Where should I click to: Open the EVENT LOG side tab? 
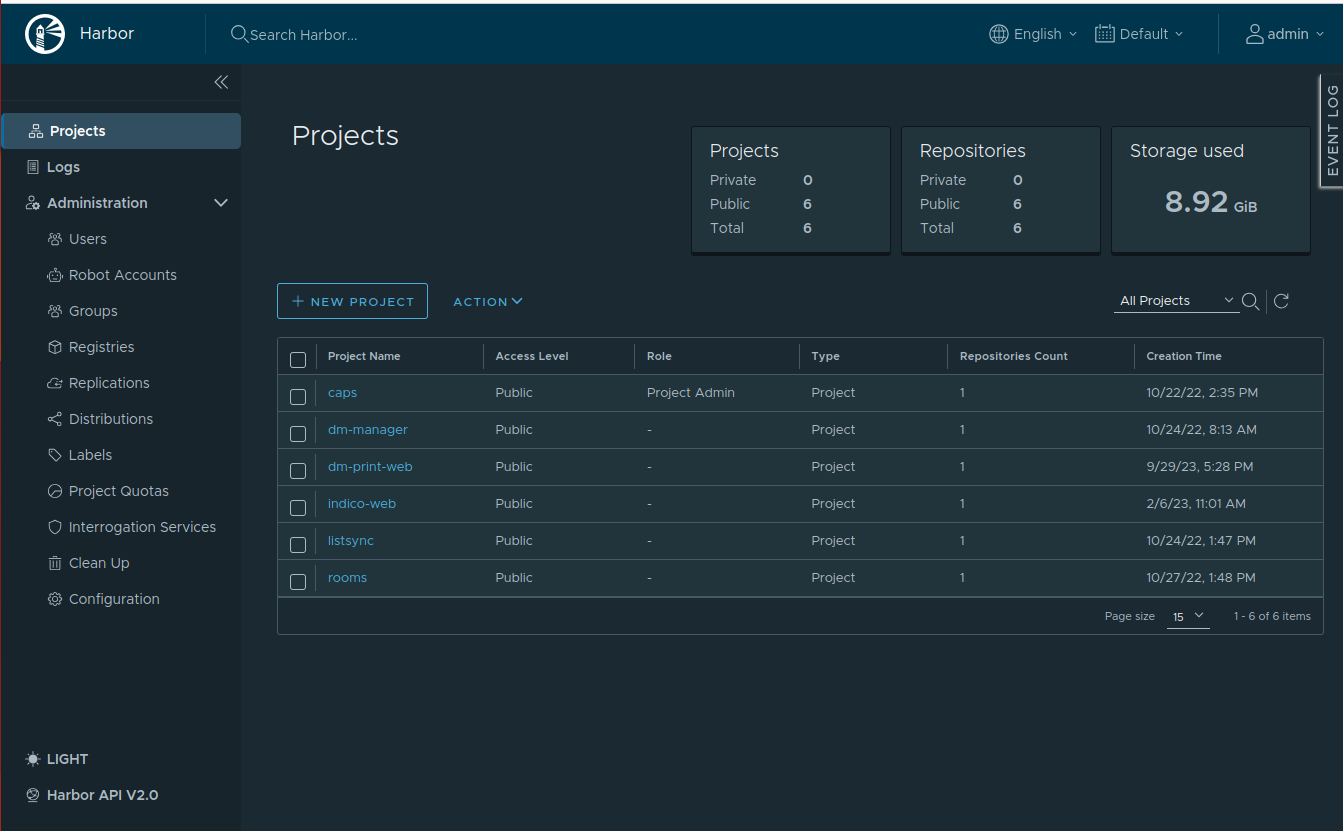tap(1331, 131)
